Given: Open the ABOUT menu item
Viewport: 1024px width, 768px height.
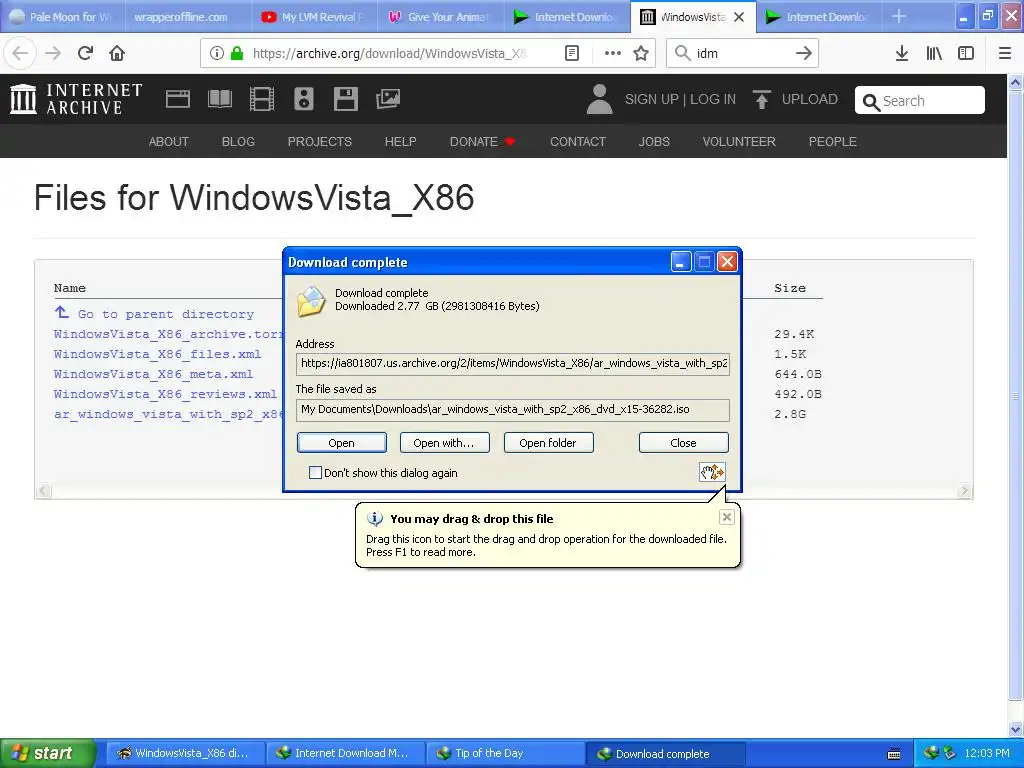Looking at the screenshot, I should tap(168, 142).
